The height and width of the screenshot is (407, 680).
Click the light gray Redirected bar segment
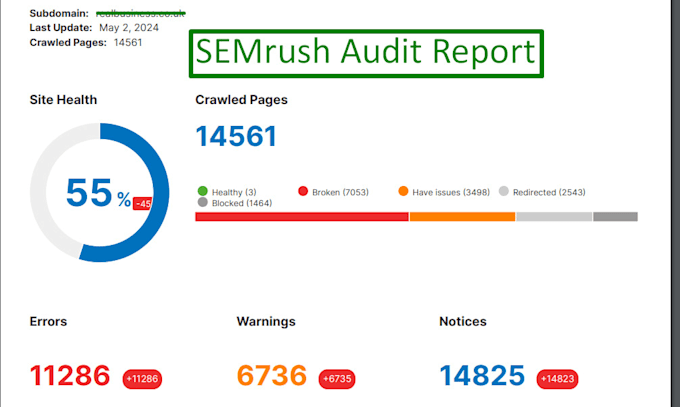(x=554, y=217)
